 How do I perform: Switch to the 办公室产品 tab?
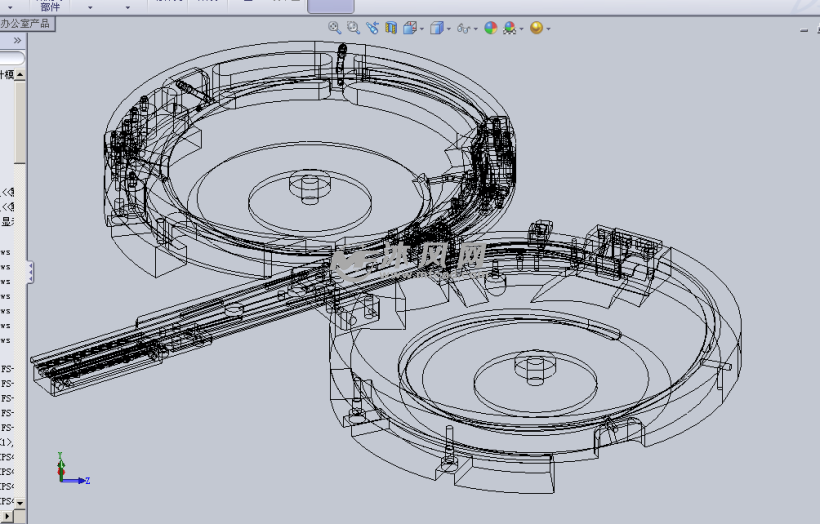pyautogui.click(x=25, y=23)
